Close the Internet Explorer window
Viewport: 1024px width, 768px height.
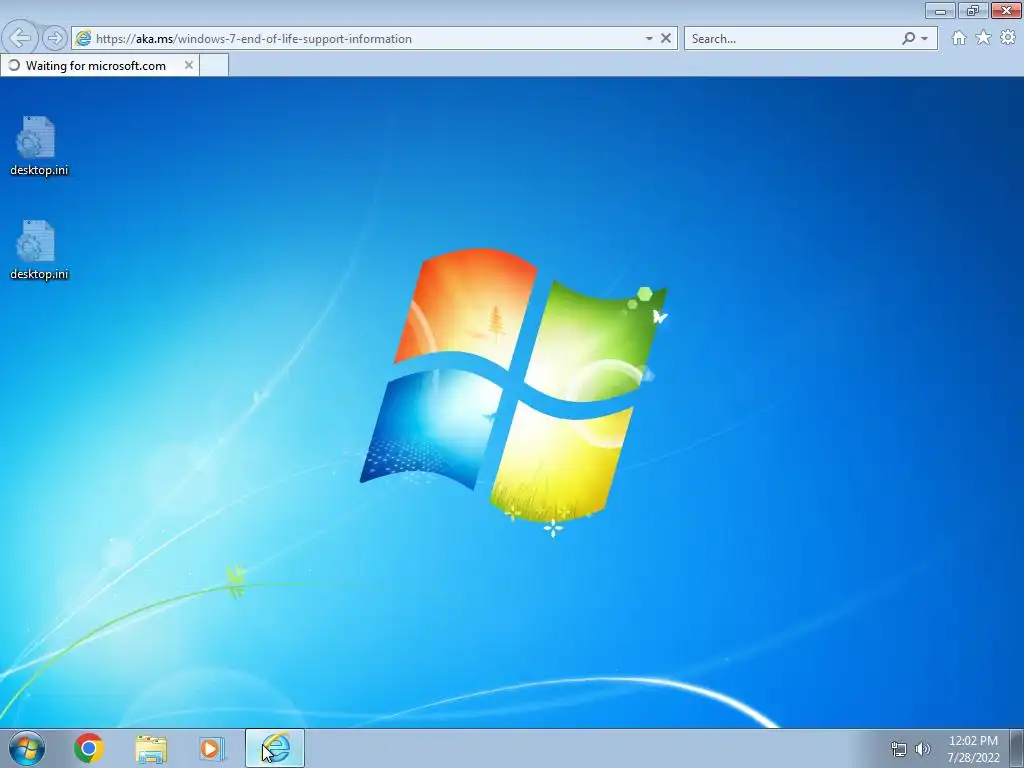(1006, 10)
